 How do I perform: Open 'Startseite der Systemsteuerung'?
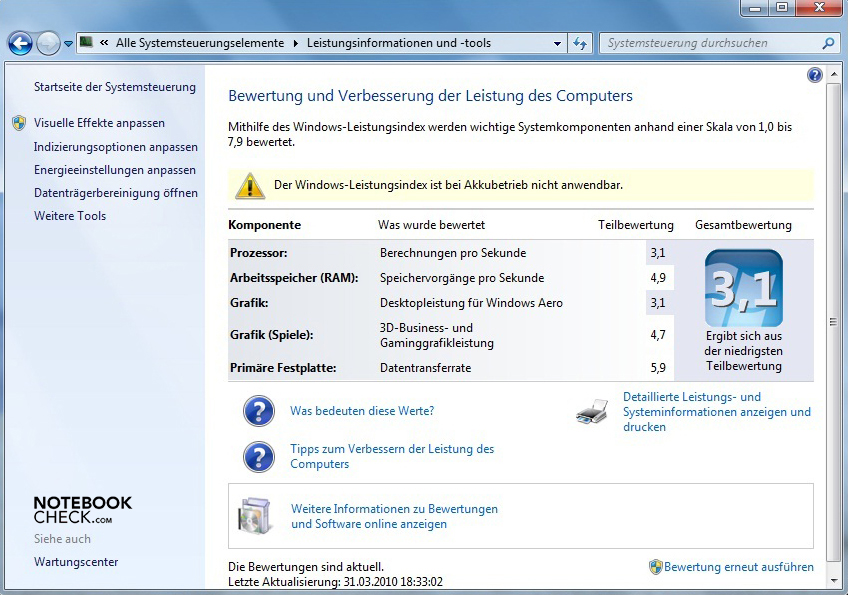(115, 87)
